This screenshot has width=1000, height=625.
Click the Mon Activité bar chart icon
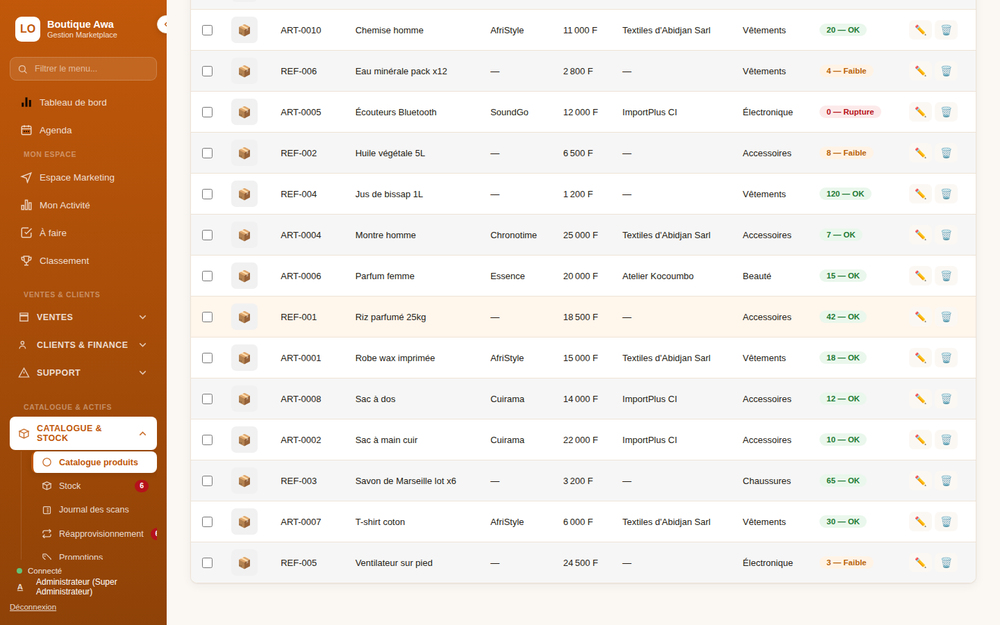(26, 205)
